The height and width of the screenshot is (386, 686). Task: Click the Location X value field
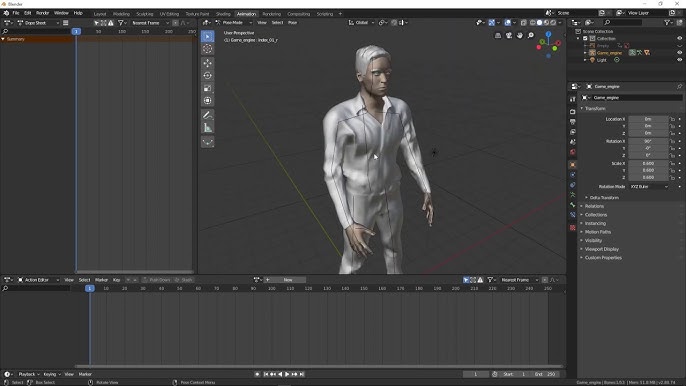[x=648, y=119]
